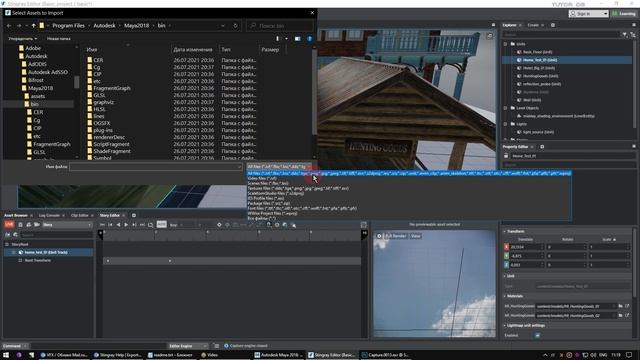Image resolution: width=640 pixels, height=360 pixels.
Task: Add a keyframe with the diamond icon
Action: click(219, 225)
